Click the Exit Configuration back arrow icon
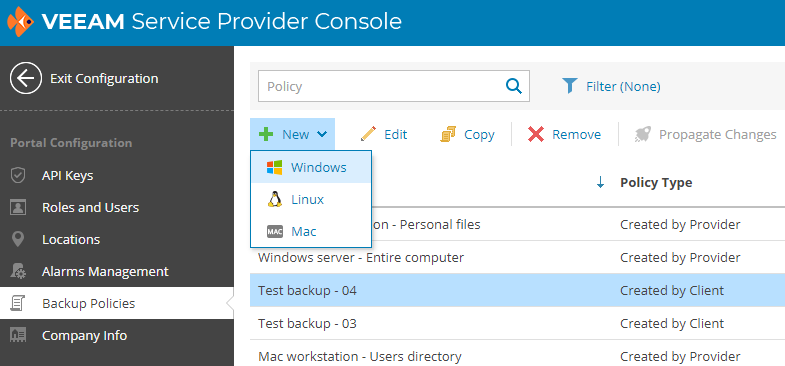Viewport: 785px width, 366px height. click(x=26, y=78)
